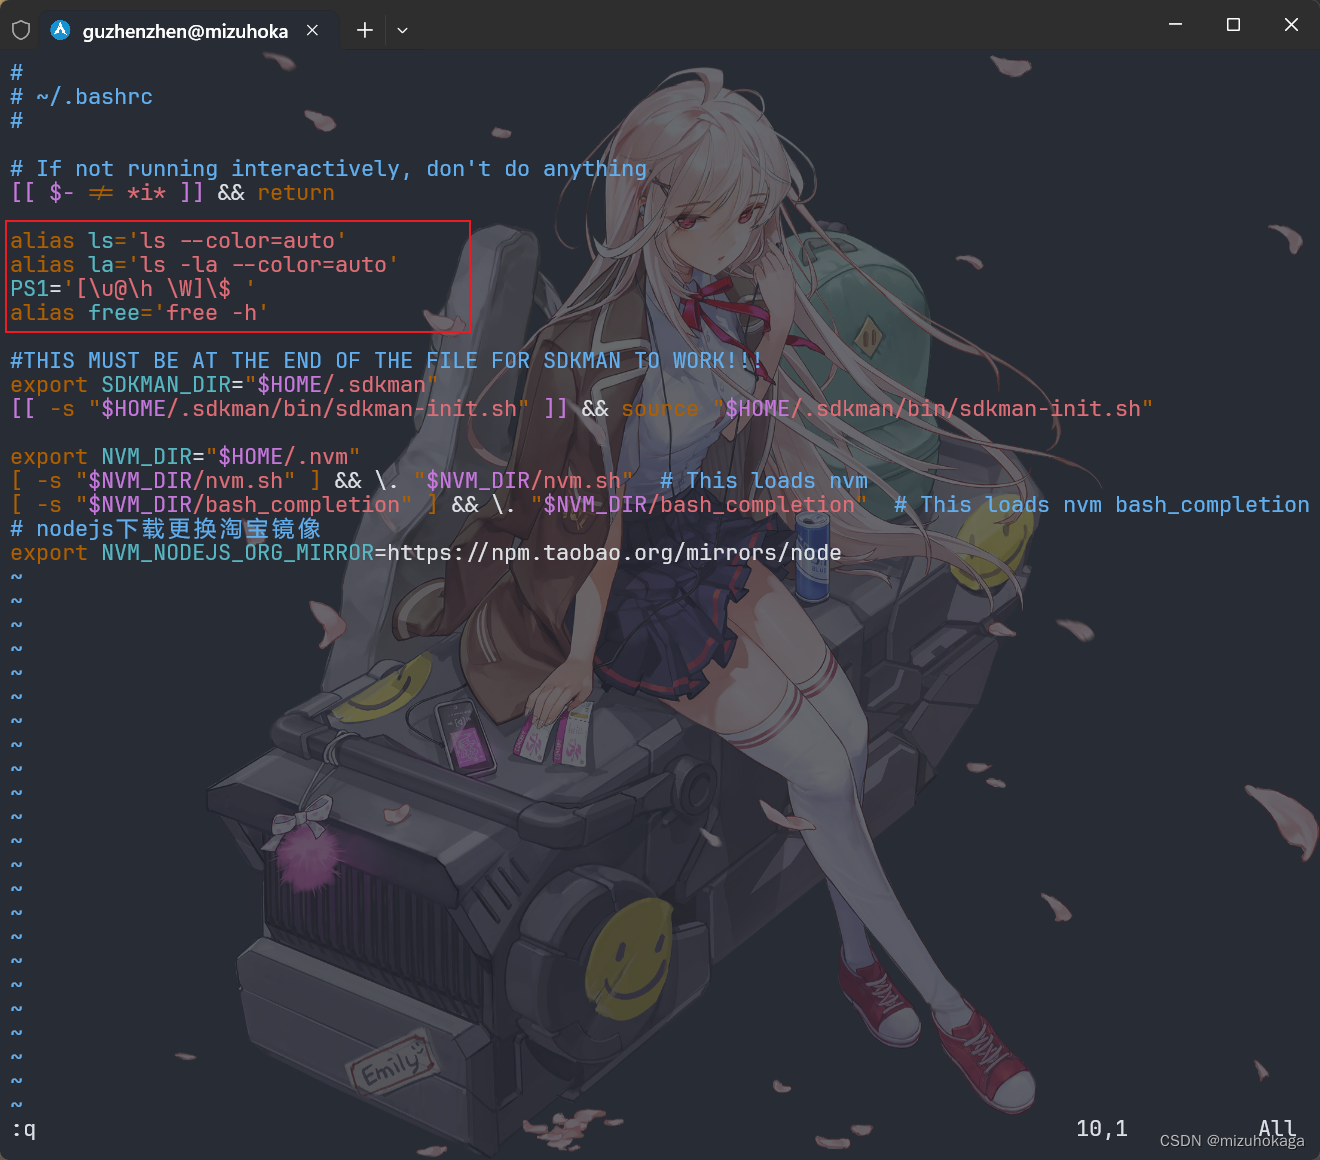
Task: Click the shield icon in the title bar
Action: (21, 30)
